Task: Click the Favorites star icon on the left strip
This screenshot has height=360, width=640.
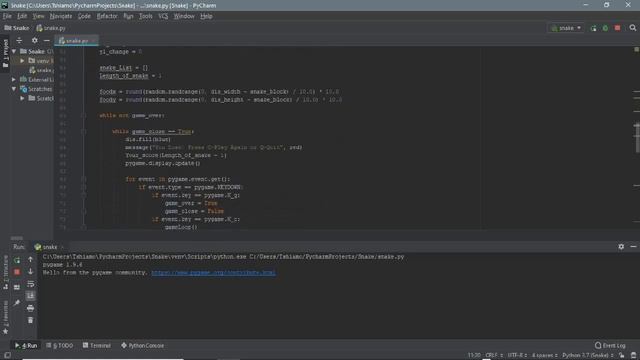Action: pos(5,331)
